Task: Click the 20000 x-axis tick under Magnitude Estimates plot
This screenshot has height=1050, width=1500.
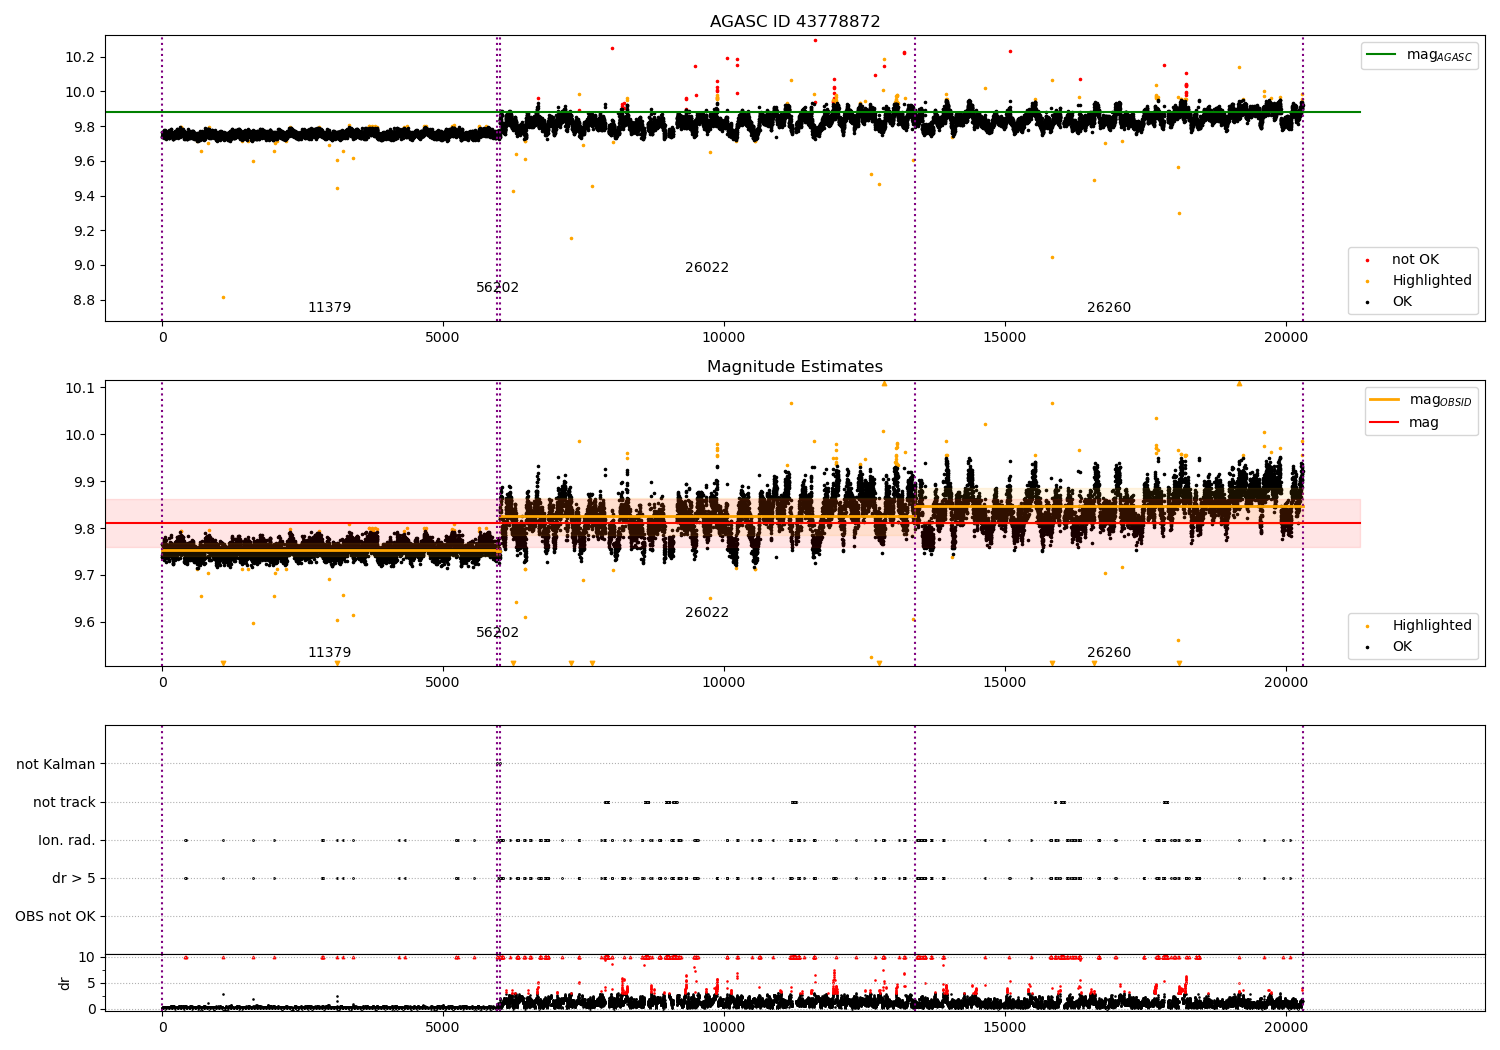Action: tap(1285, 683)
